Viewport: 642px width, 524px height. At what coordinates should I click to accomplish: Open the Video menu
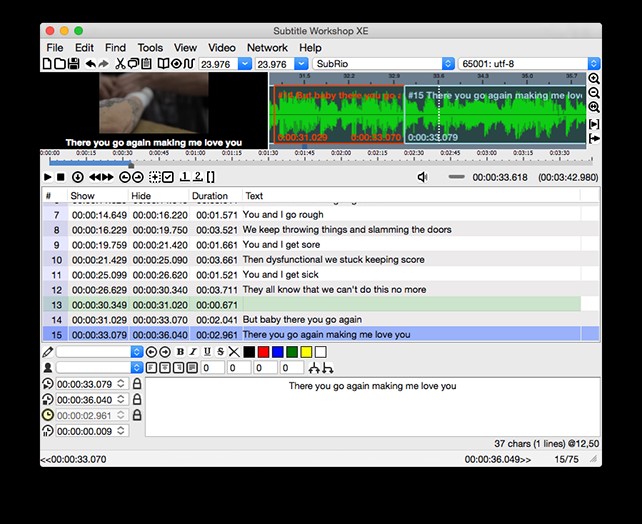(222, 48)
